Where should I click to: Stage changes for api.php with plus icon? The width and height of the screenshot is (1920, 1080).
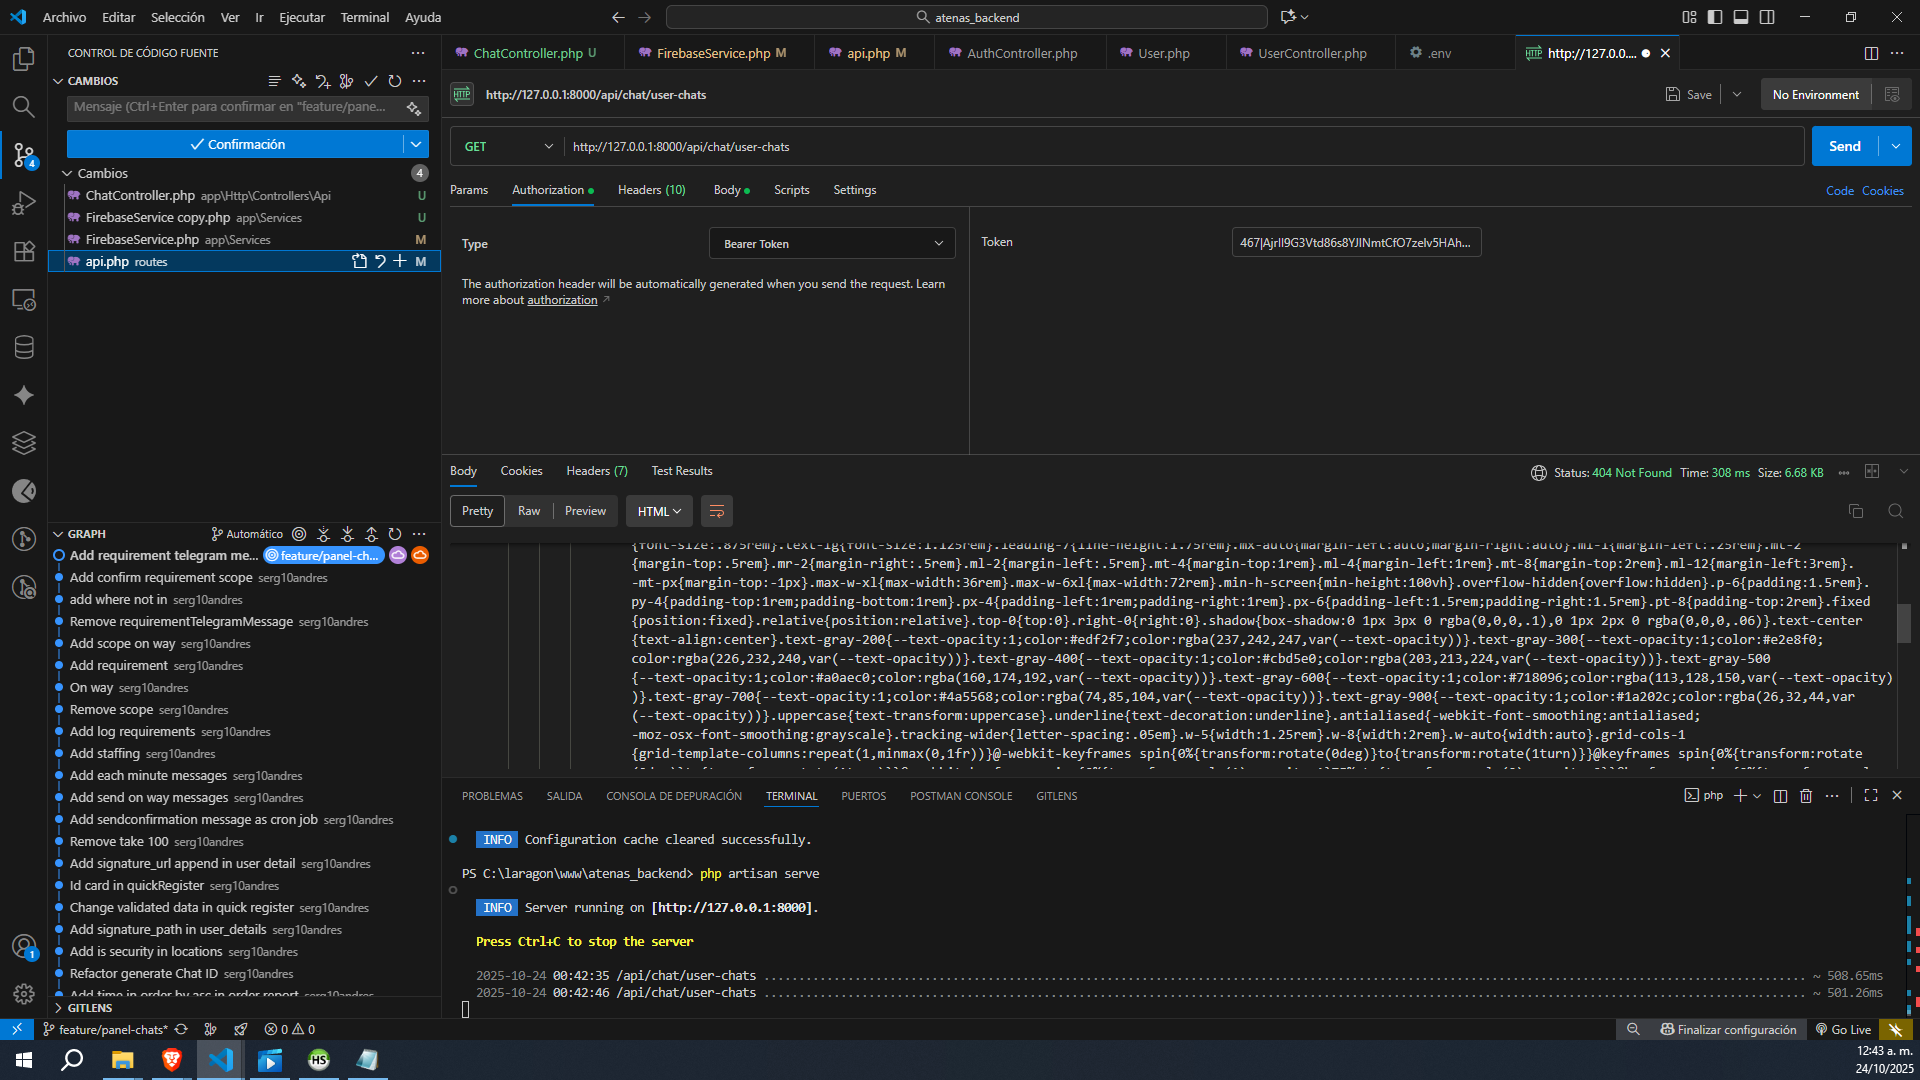(400, 261)
